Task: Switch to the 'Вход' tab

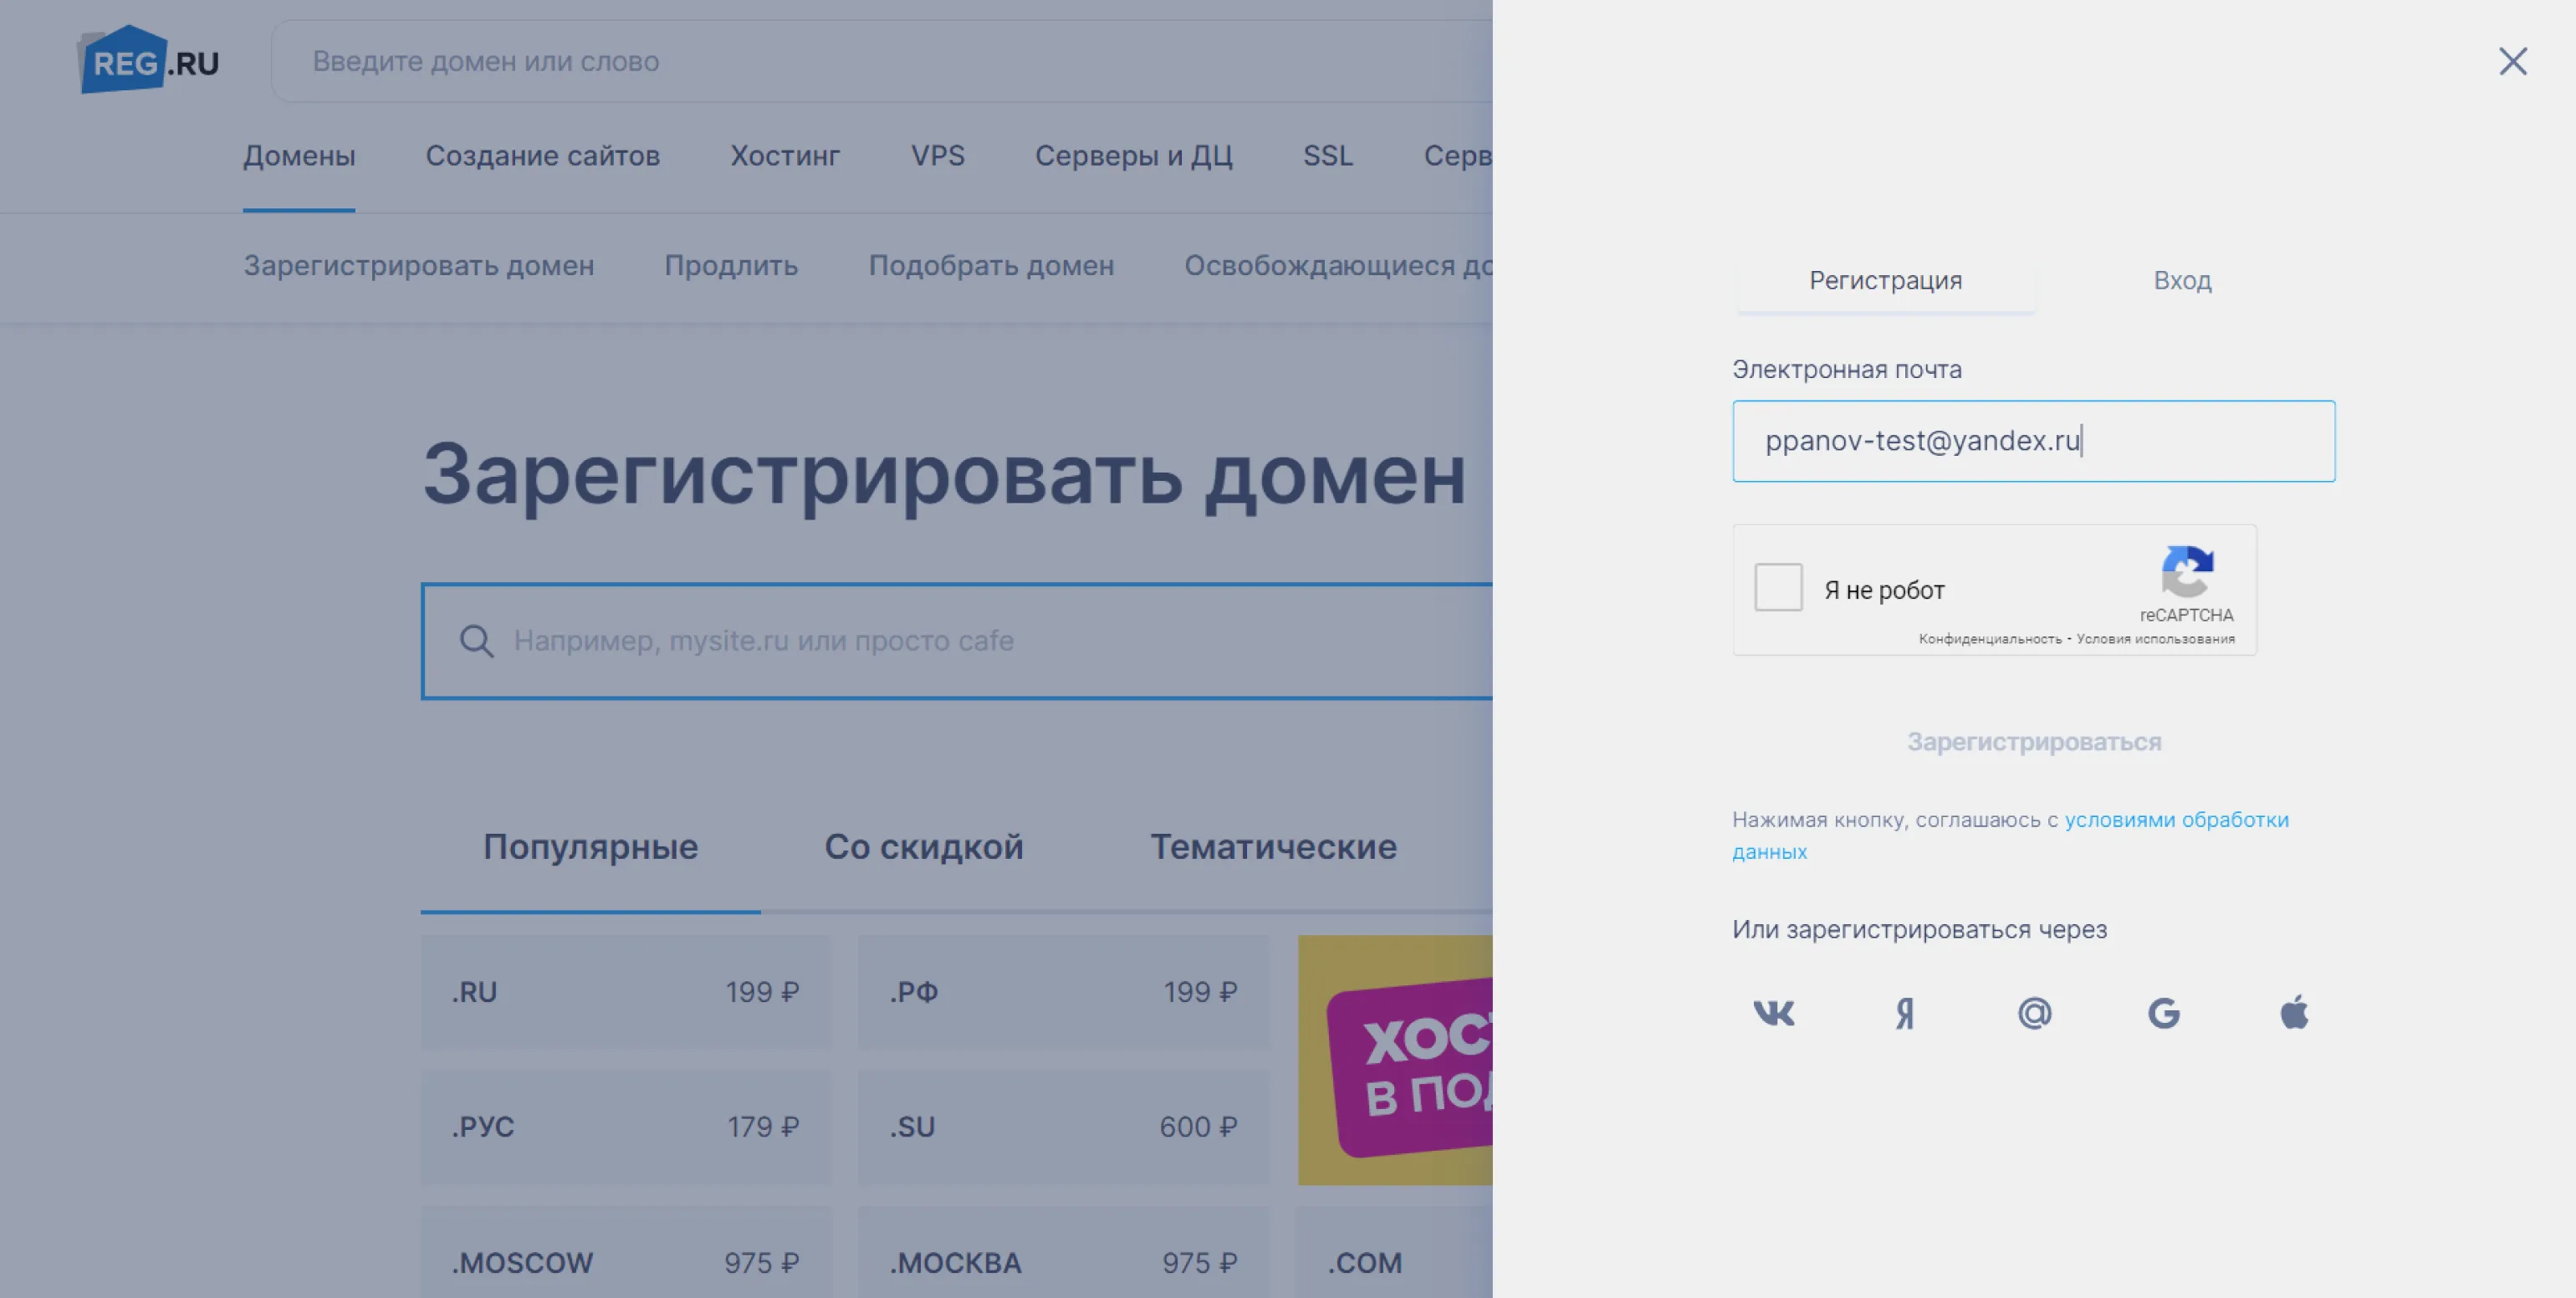Action: pos(2182,281)
